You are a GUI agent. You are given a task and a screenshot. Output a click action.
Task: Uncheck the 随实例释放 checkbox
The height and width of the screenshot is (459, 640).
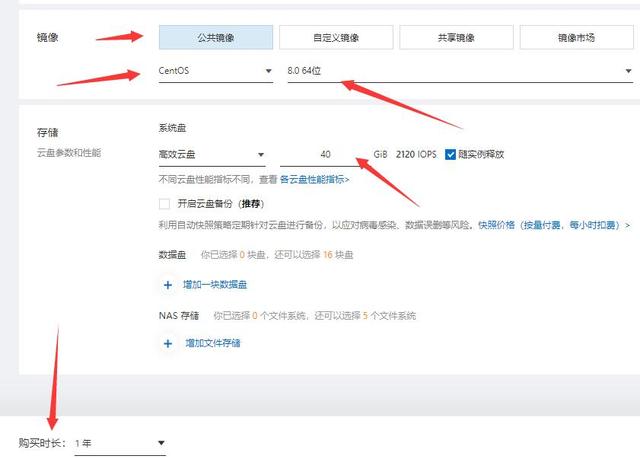click(450, 155)
